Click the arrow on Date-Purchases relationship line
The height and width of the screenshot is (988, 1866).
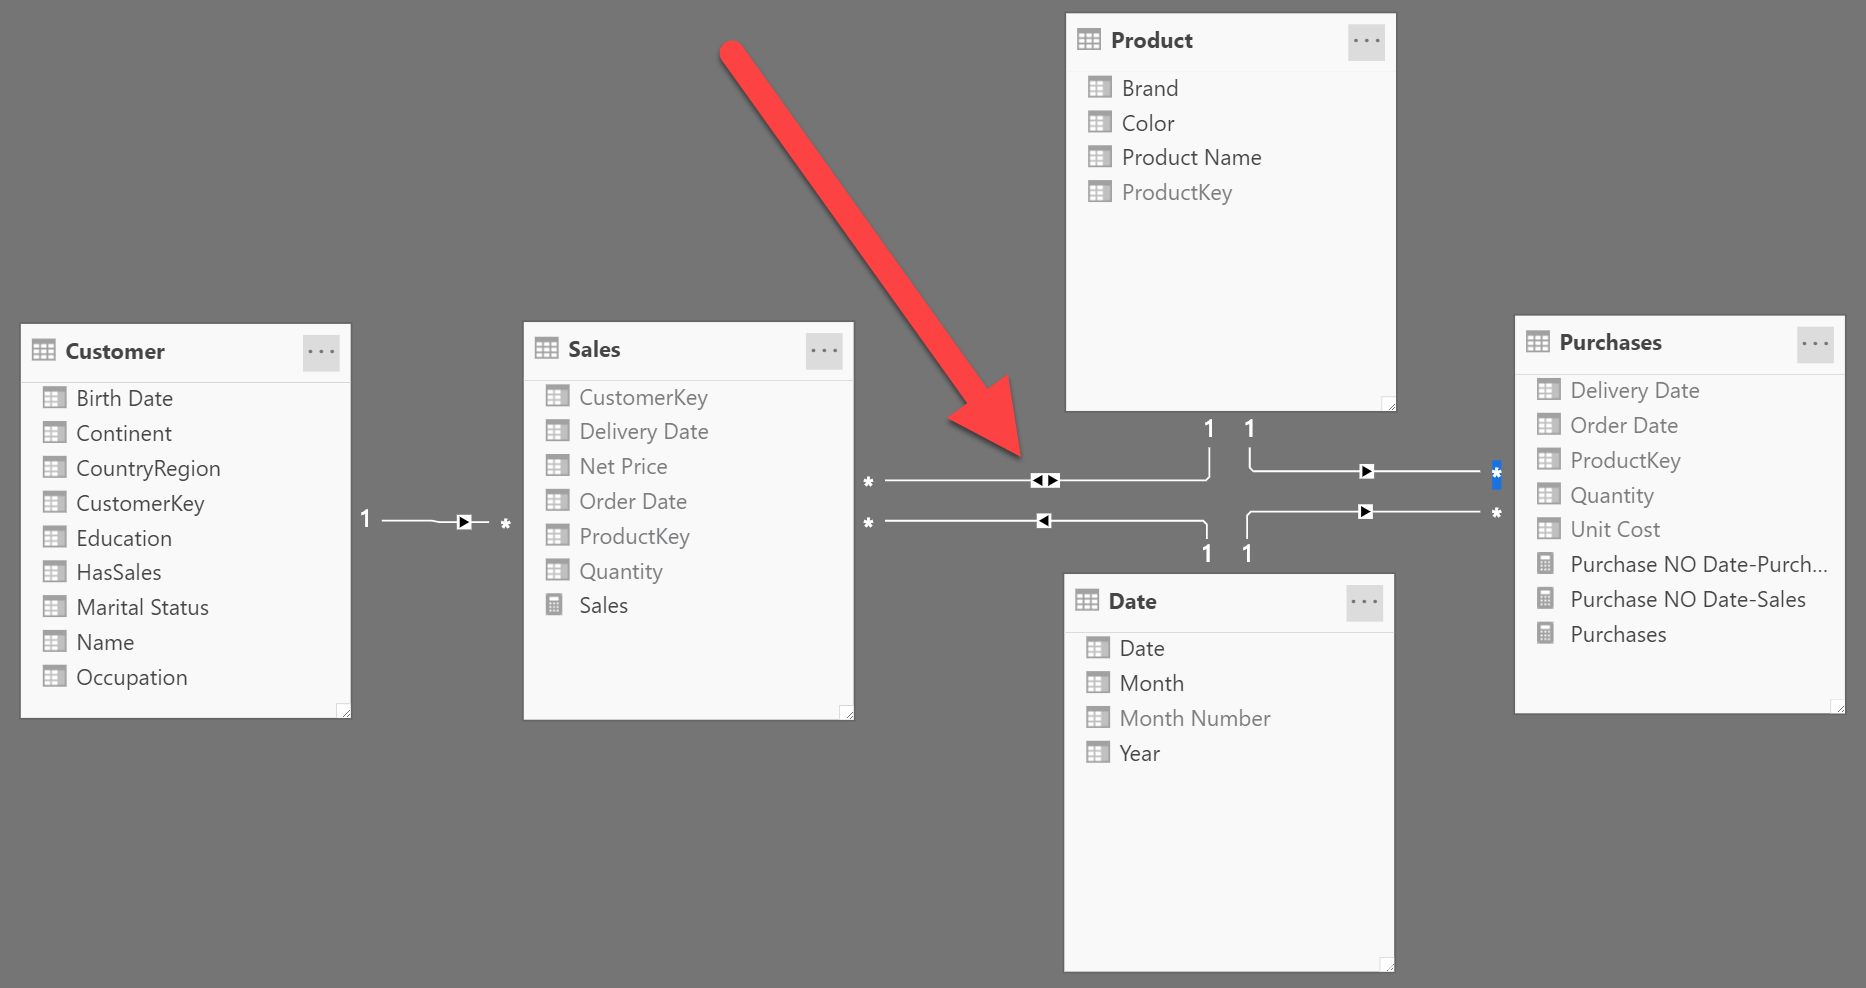point(1366,512)
